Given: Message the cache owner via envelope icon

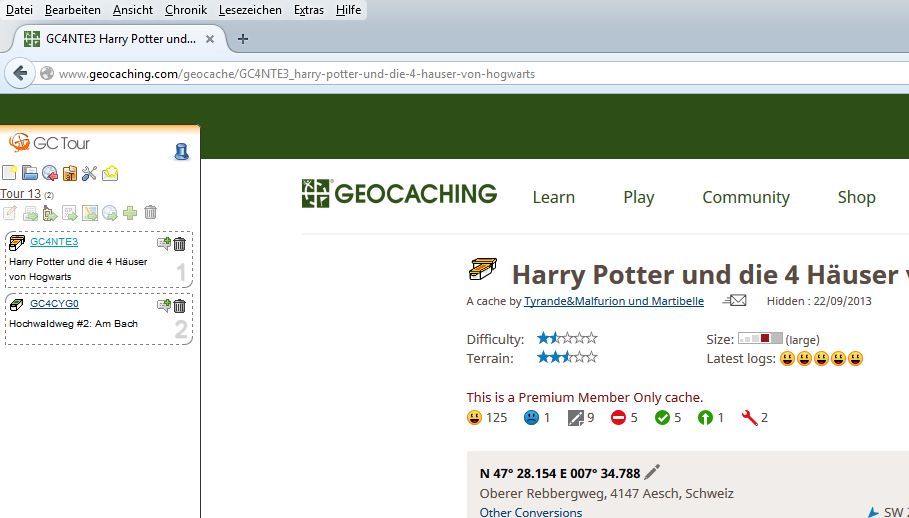Looking at the screenshot, I should [x=735, y=300].
